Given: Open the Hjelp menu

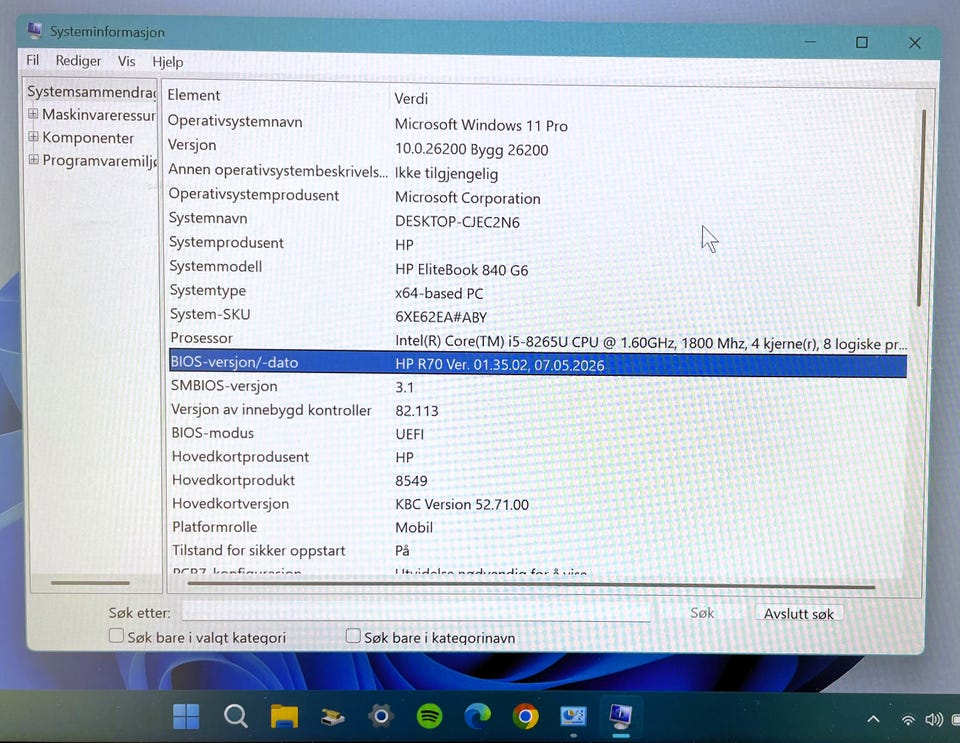Looking at the screenshot, I should coord(168,62).
